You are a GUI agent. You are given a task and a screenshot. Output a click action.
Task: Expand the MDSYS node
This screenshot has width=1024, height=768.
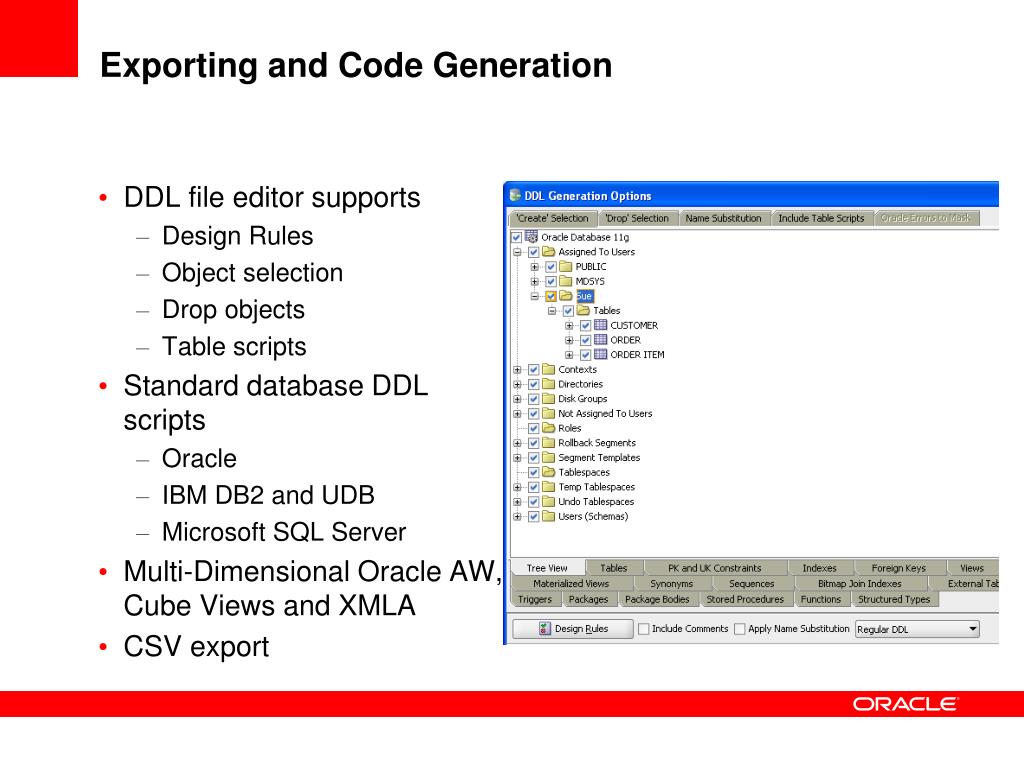(x=534, y=281)
